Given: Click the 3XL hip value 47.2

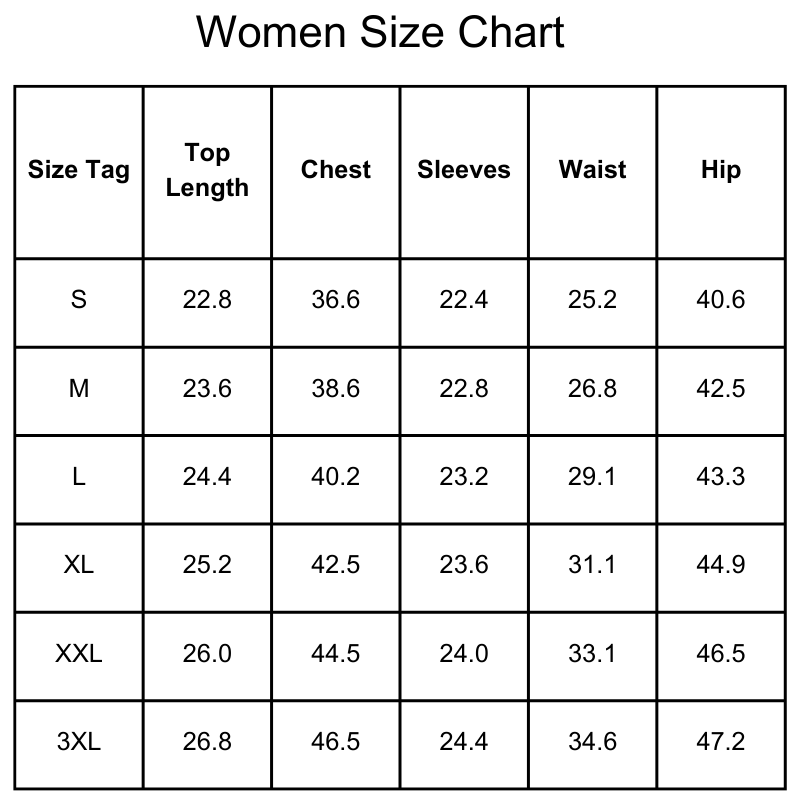Looking at the screenshot, I should (721, 742).
